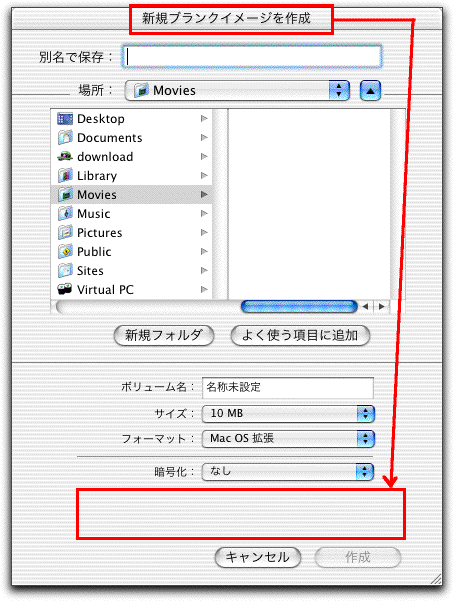Click the キャンセル button

coord(258,557)
